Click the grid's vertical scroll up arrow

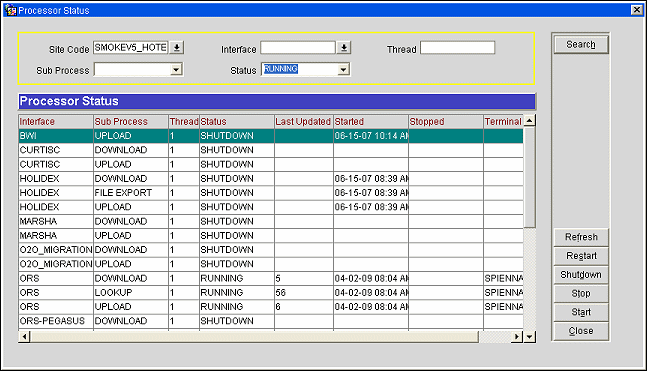[529, 121]
